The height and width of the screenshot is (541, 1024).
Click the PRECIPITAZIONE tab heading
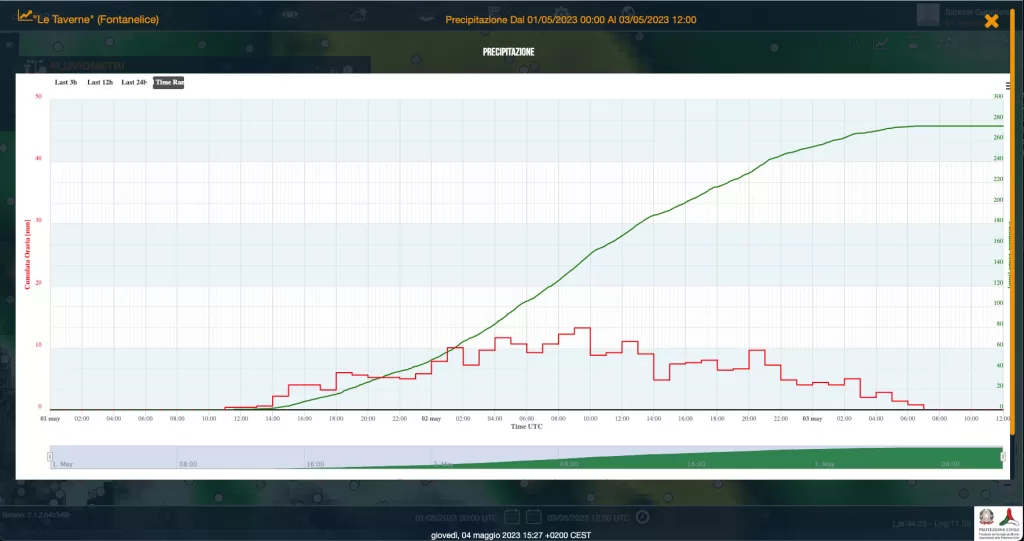coord(508,51)
